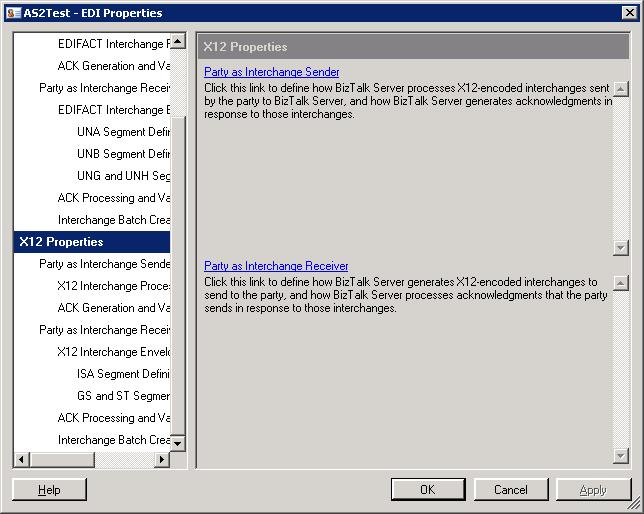Click Sender description text about X12-encoded interchanges
Screen dimensions: 644x514
click(x=408, y=101)
